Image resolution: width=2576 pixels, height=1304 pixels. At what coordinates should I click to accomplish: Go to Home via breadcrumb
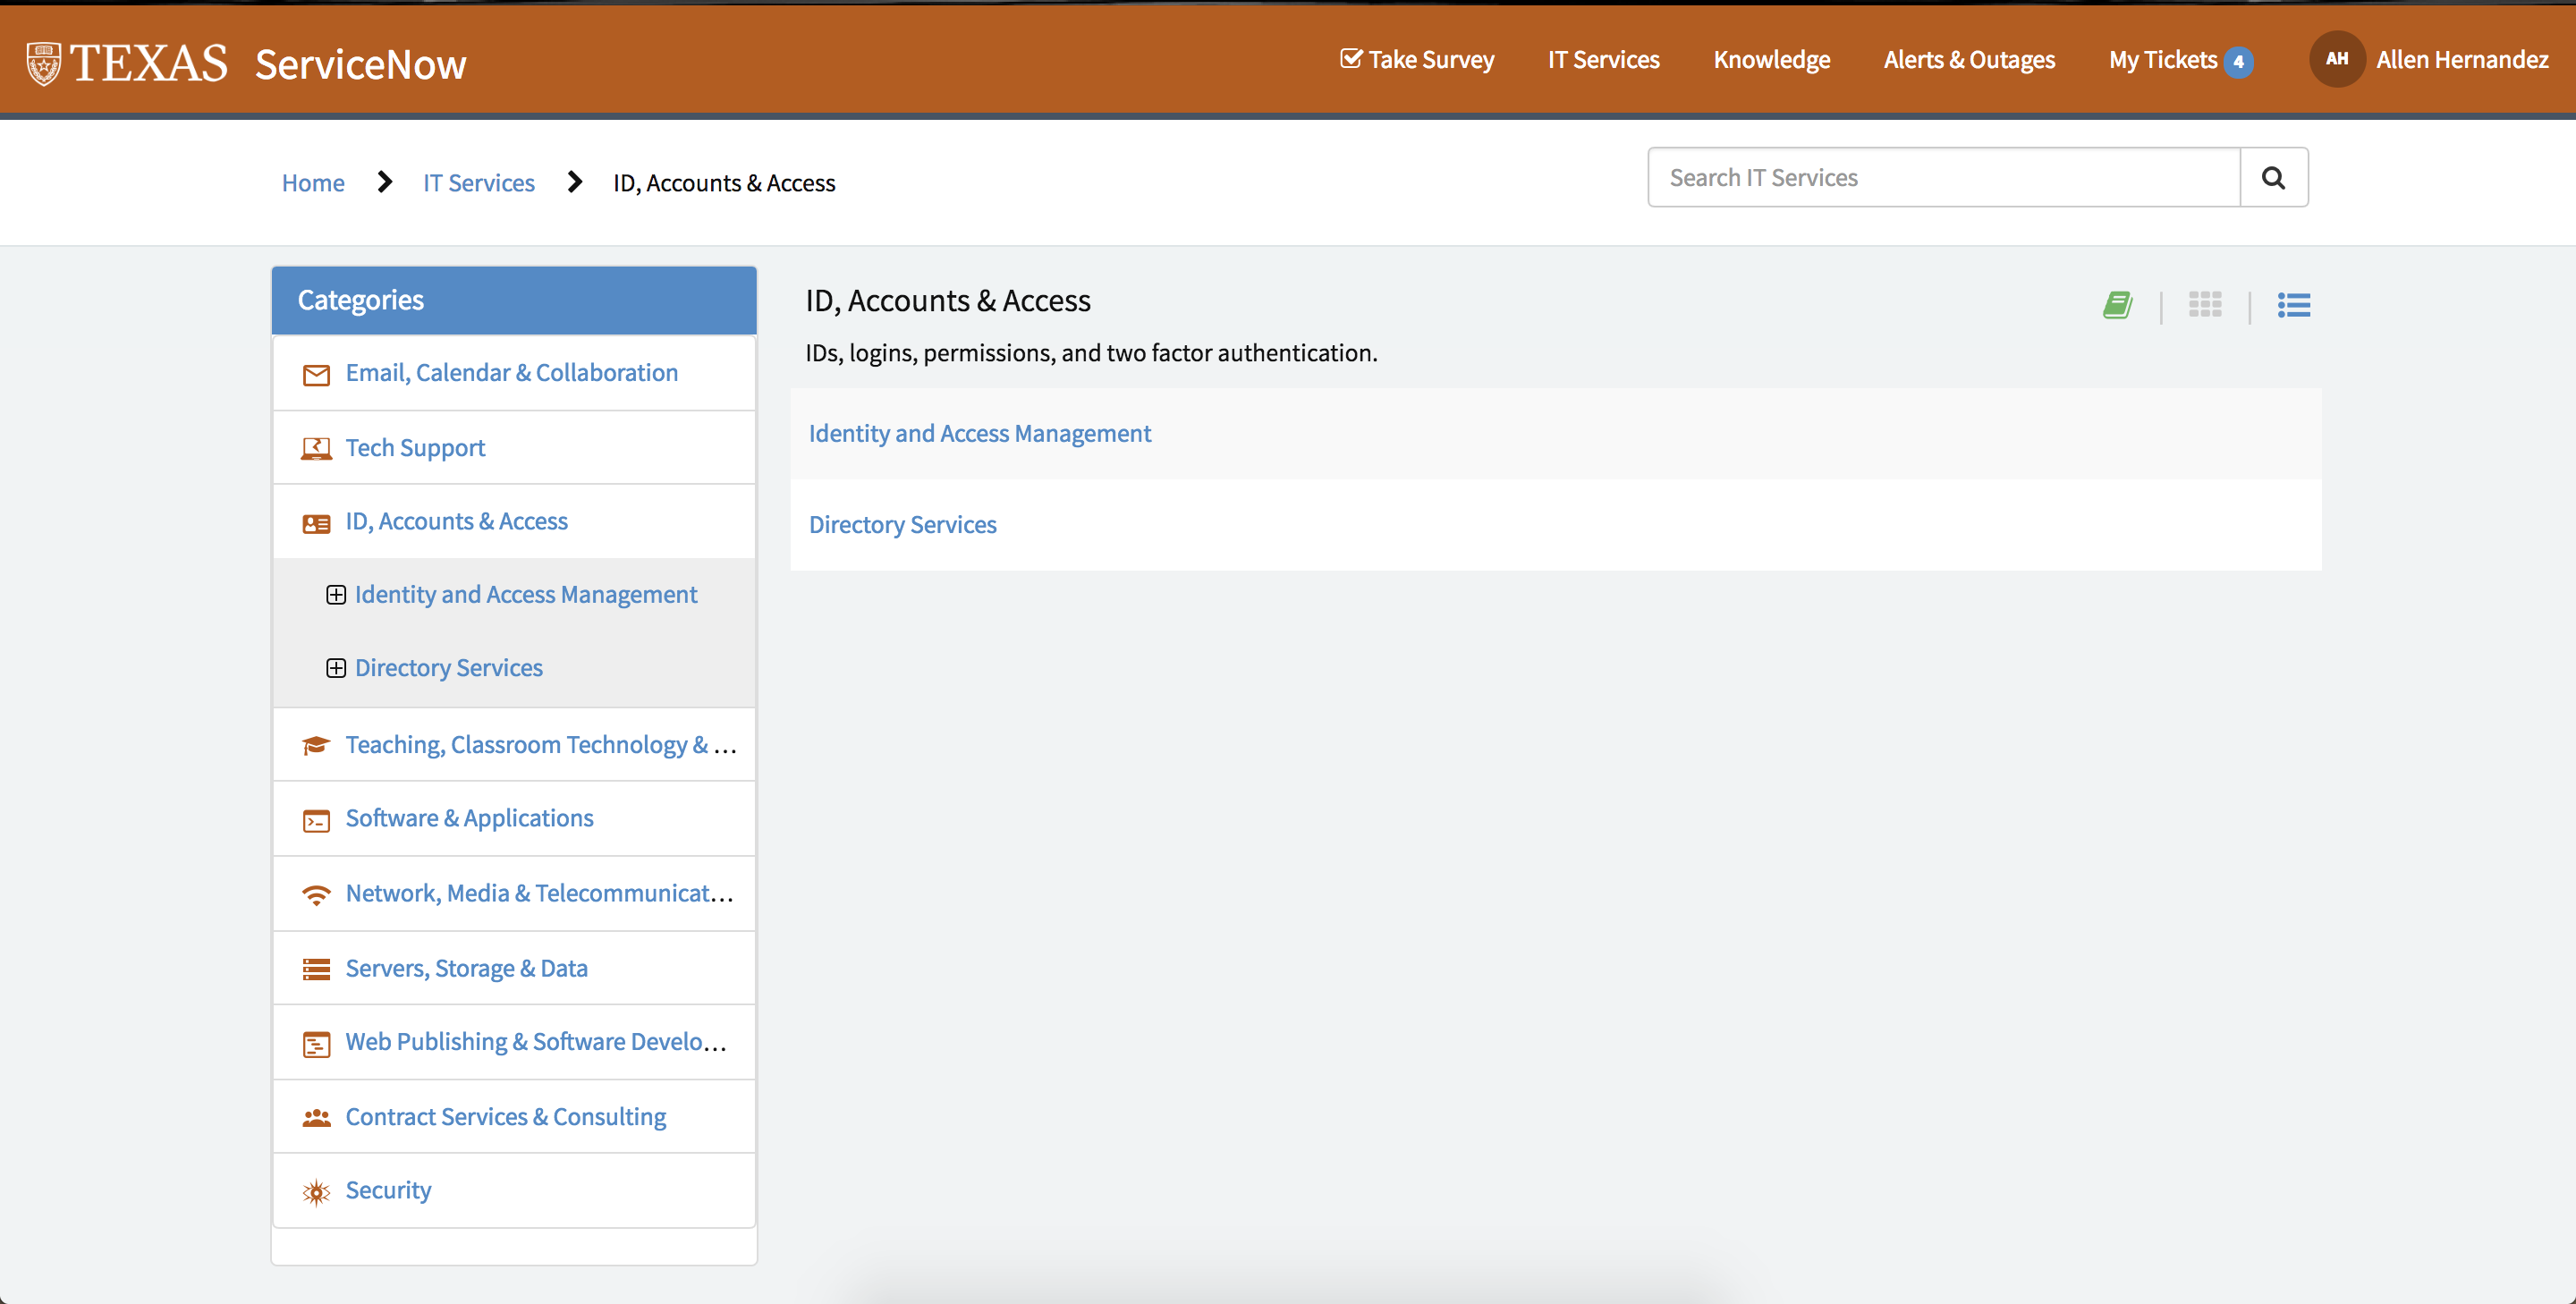312,183
